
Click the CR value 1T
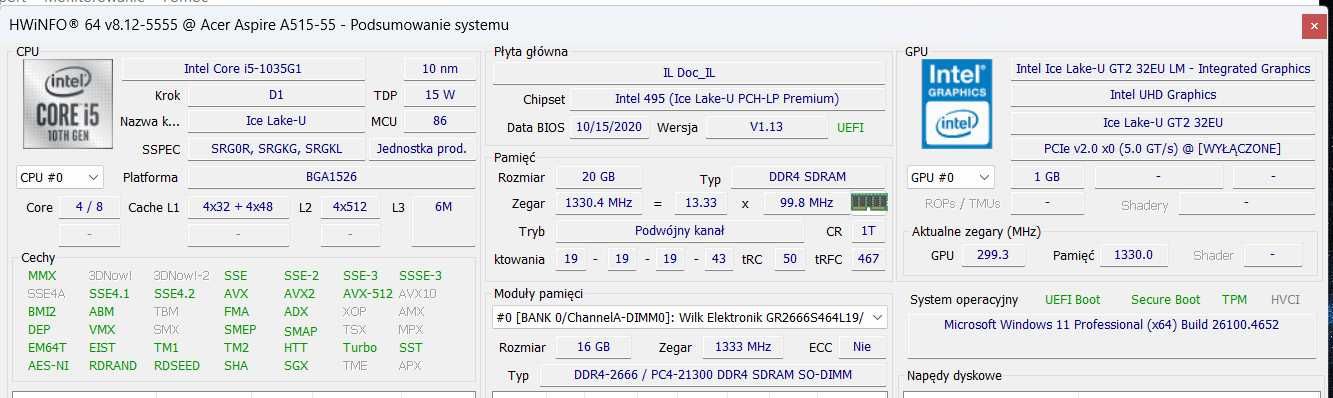[867, 230]
